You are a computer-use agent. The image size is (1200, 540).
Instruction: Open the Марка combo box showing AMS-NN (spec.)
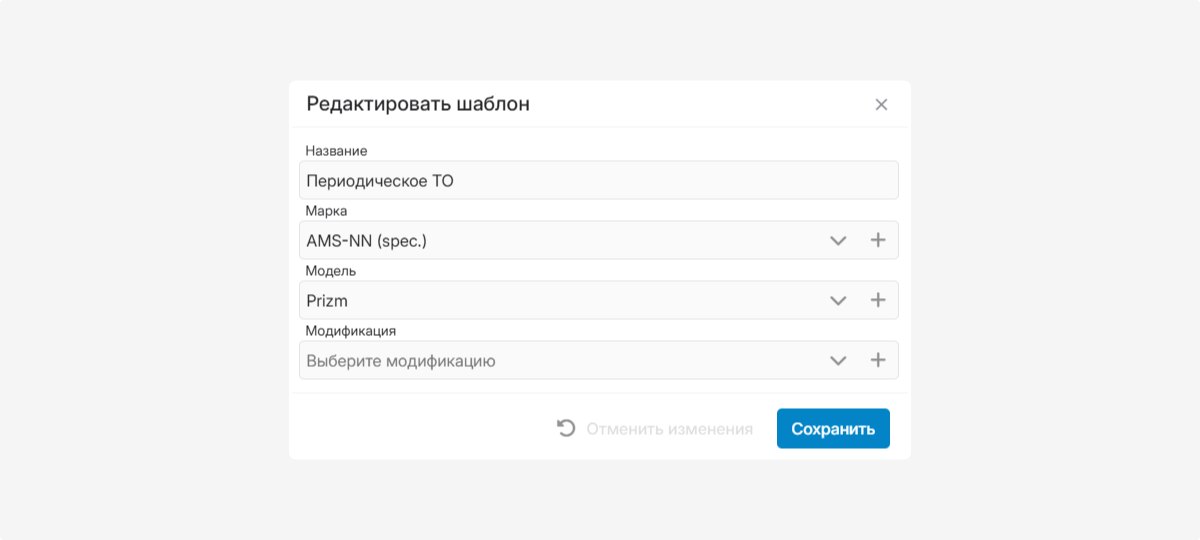click(560, 241)
